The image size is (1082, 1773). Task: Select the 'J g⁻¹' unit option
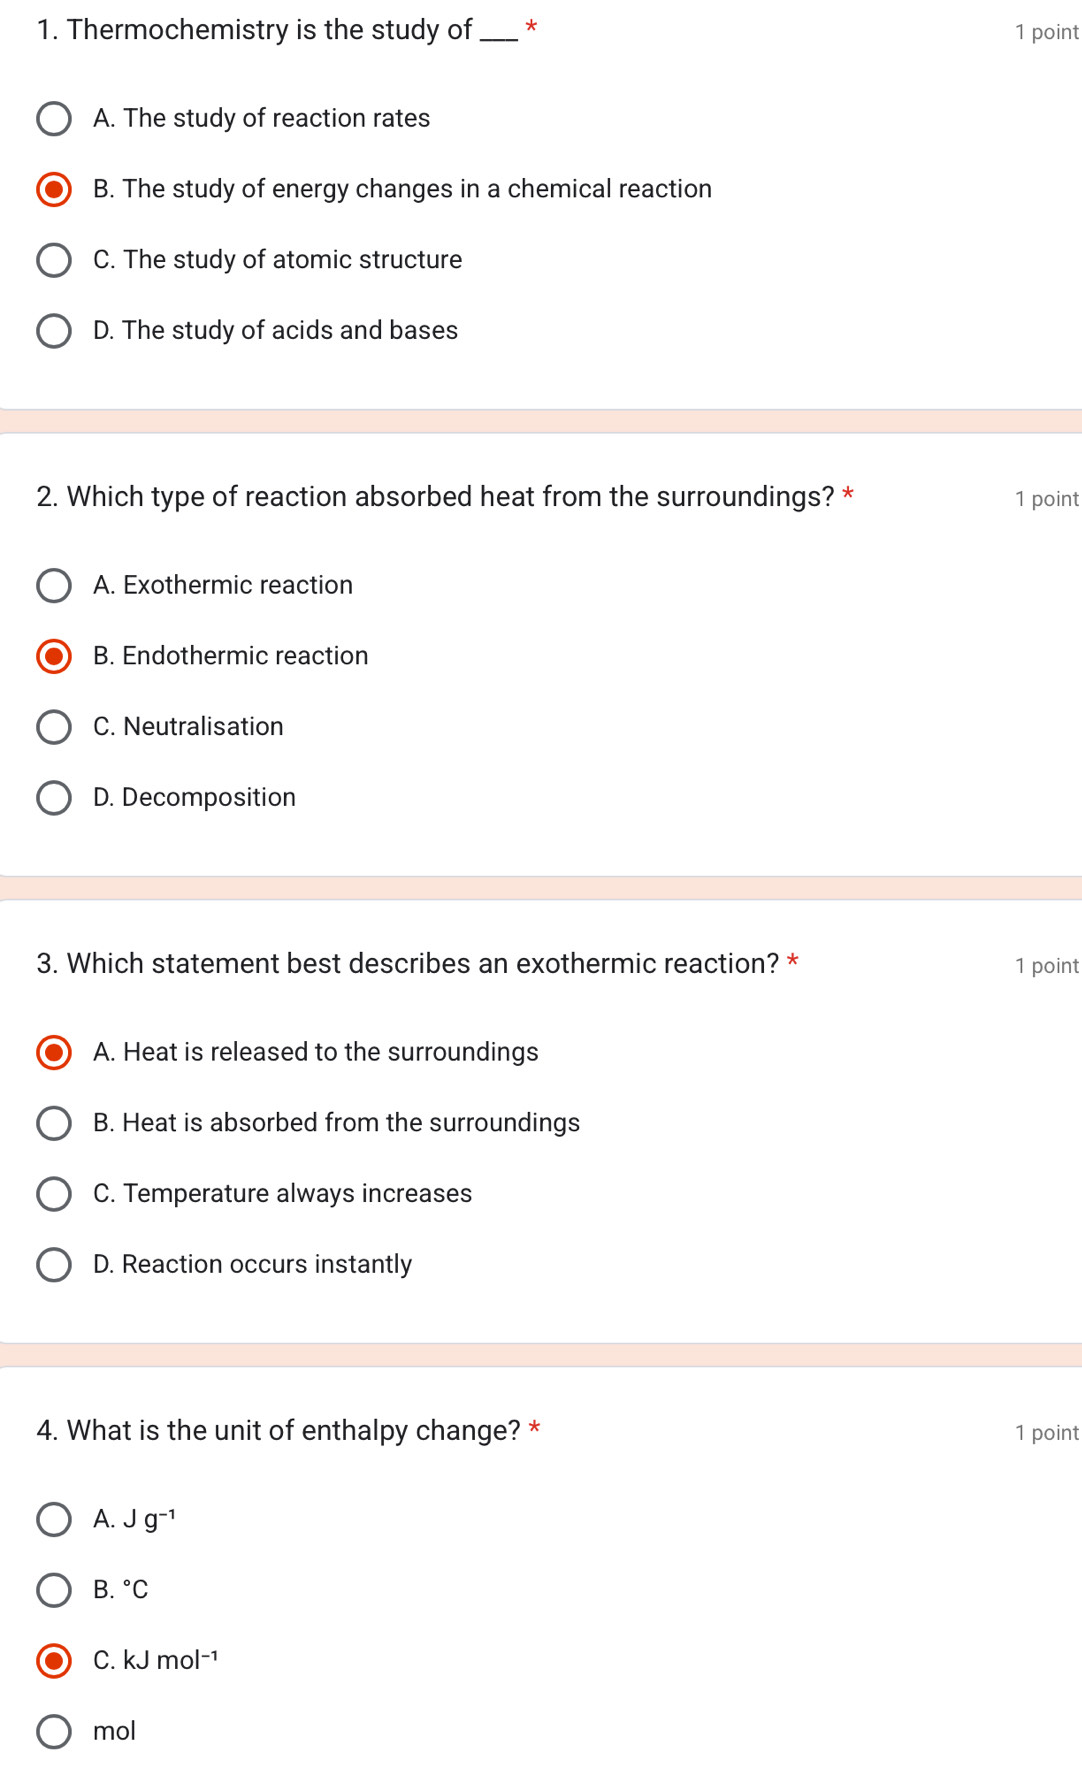point(54,1520)
